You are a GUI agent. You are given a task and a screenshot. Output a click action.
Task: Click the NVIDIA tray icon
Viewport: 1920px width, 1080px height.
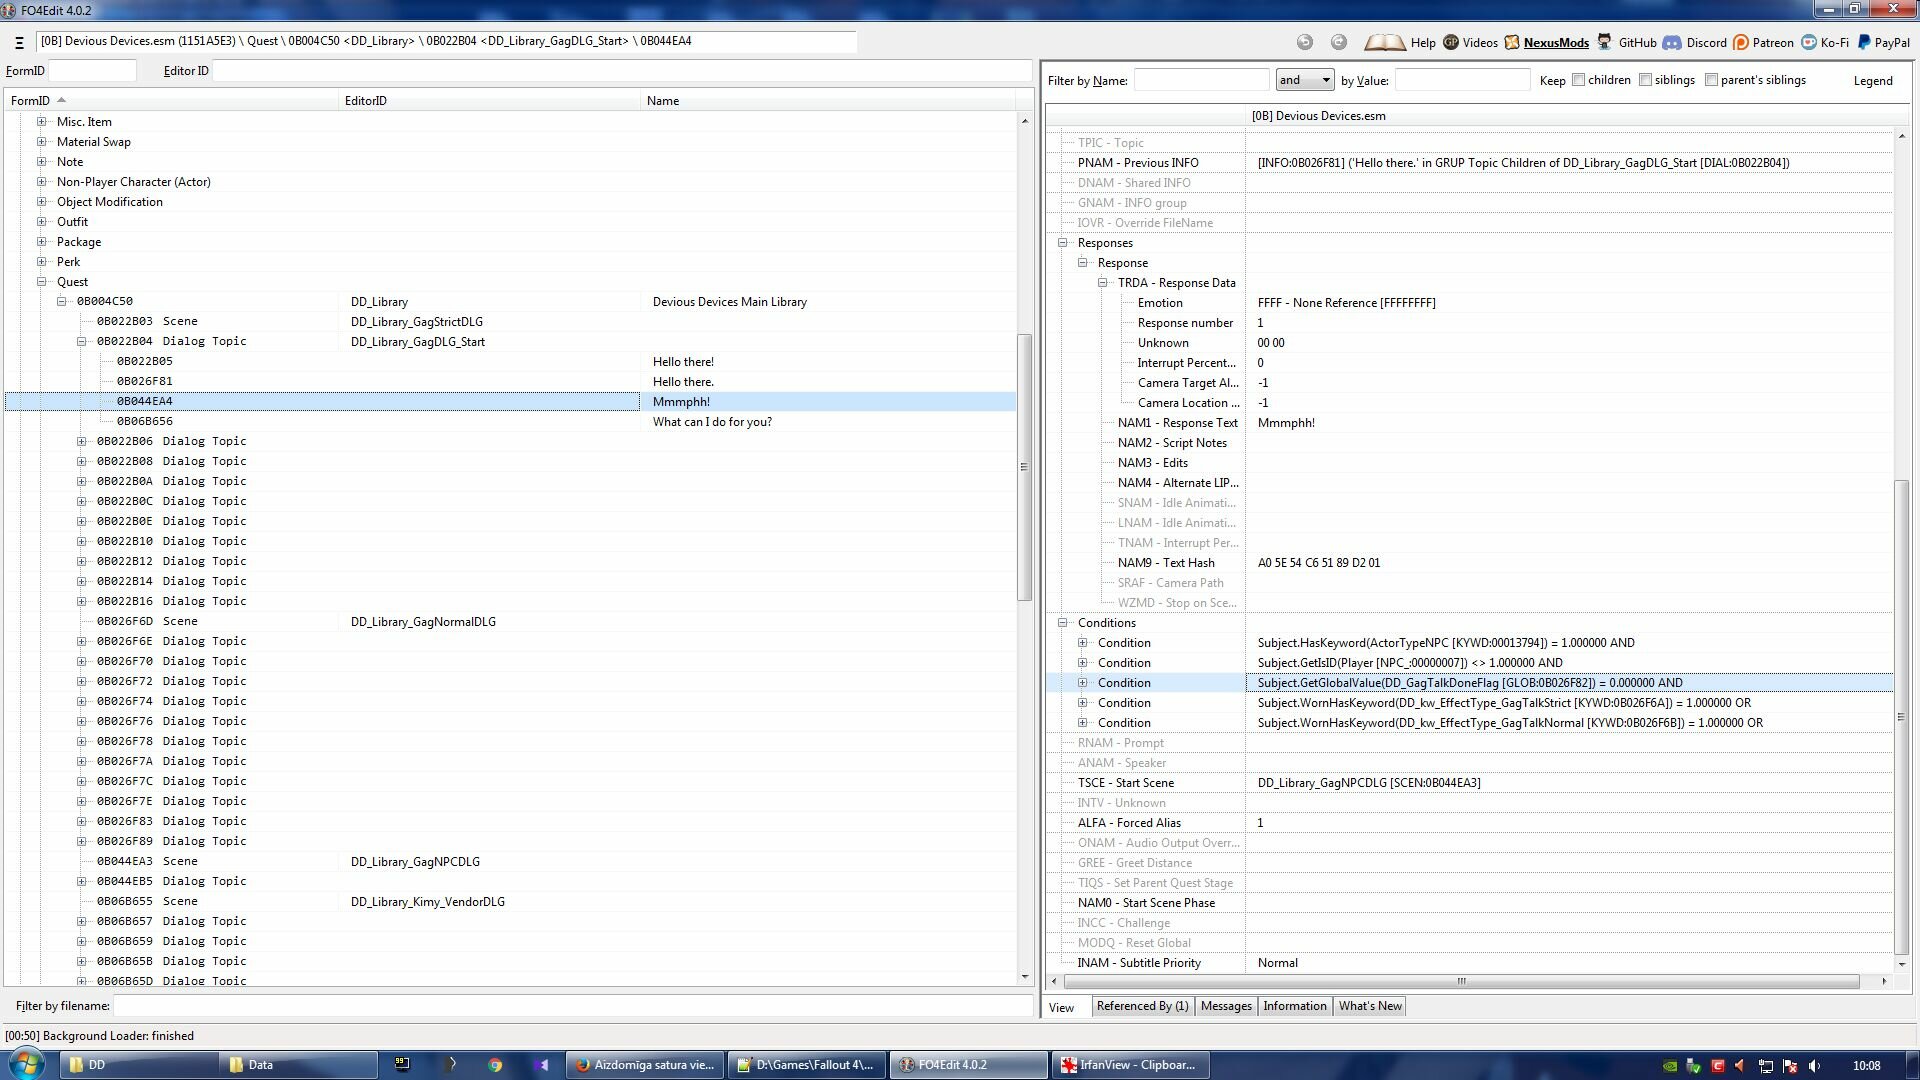(x=1670, y=1066)
